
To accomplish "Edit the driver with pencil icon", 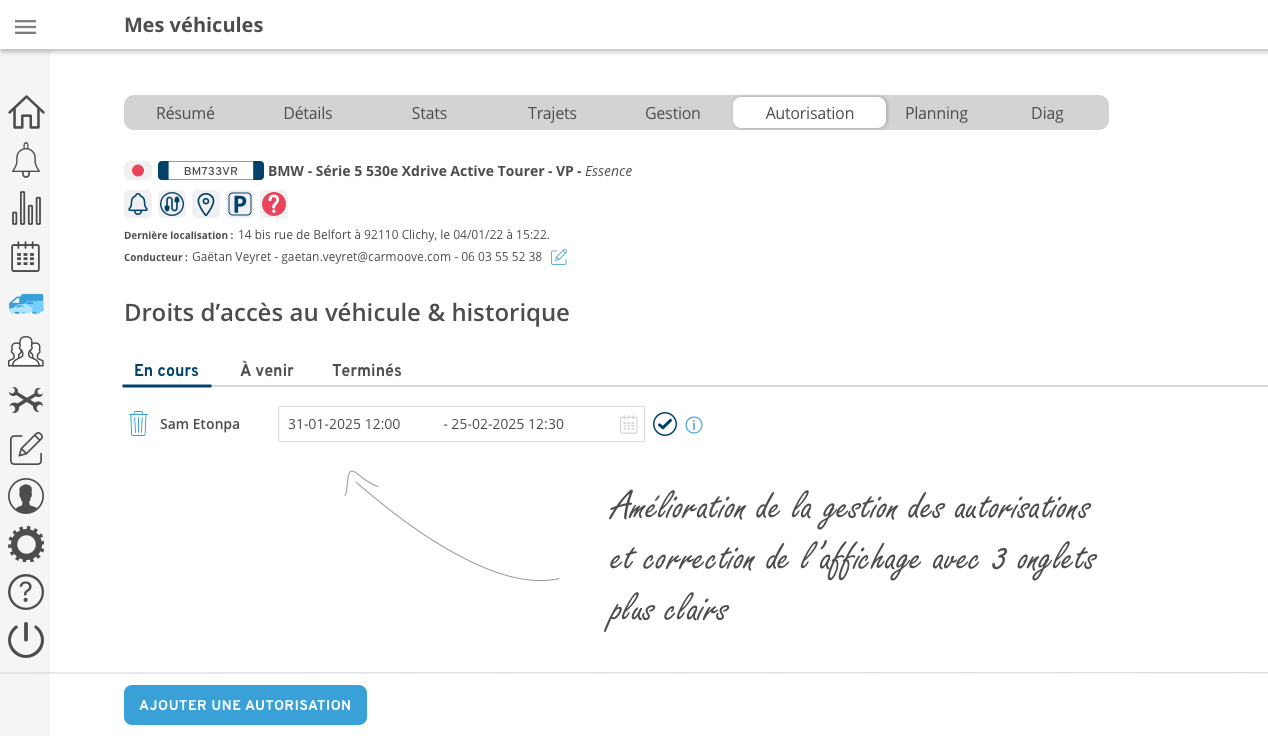I will tap(560, 257).
